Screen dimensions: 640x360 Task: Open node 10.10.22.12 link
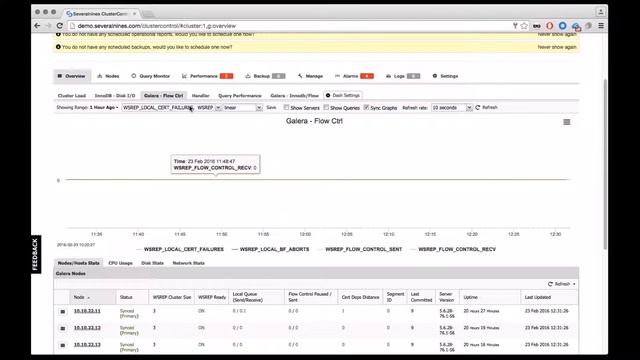point(87,328)
